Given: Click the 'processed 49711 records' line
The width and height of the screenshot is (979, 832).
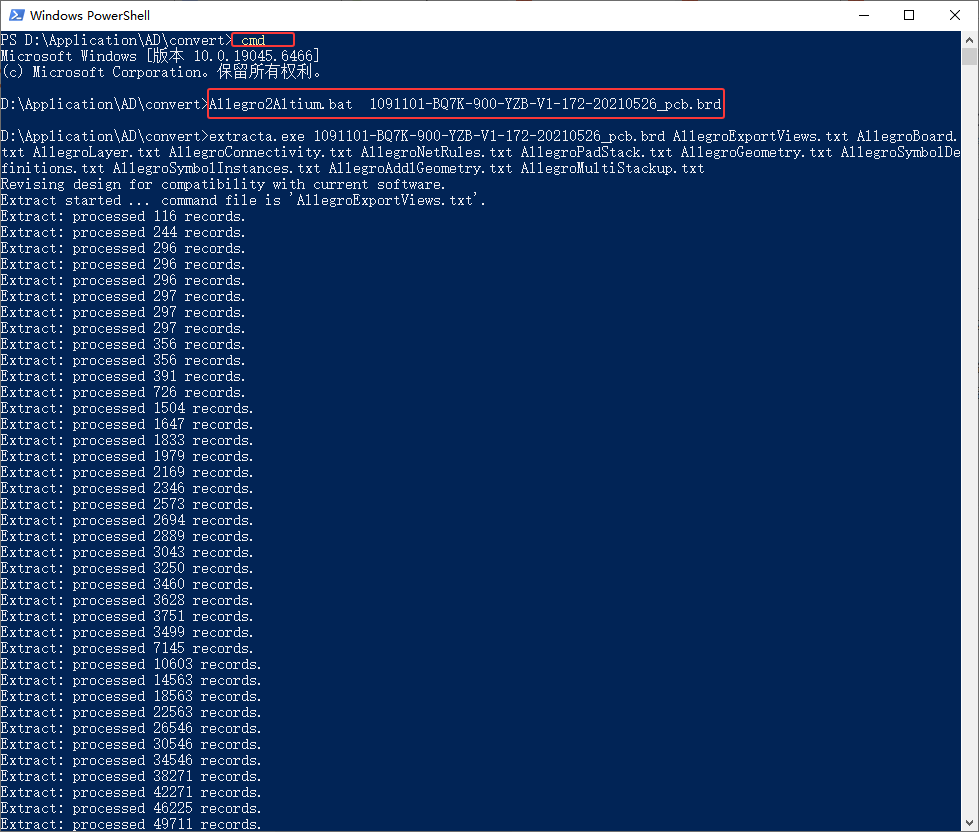Looking at the screenshot, I should 131,825.
